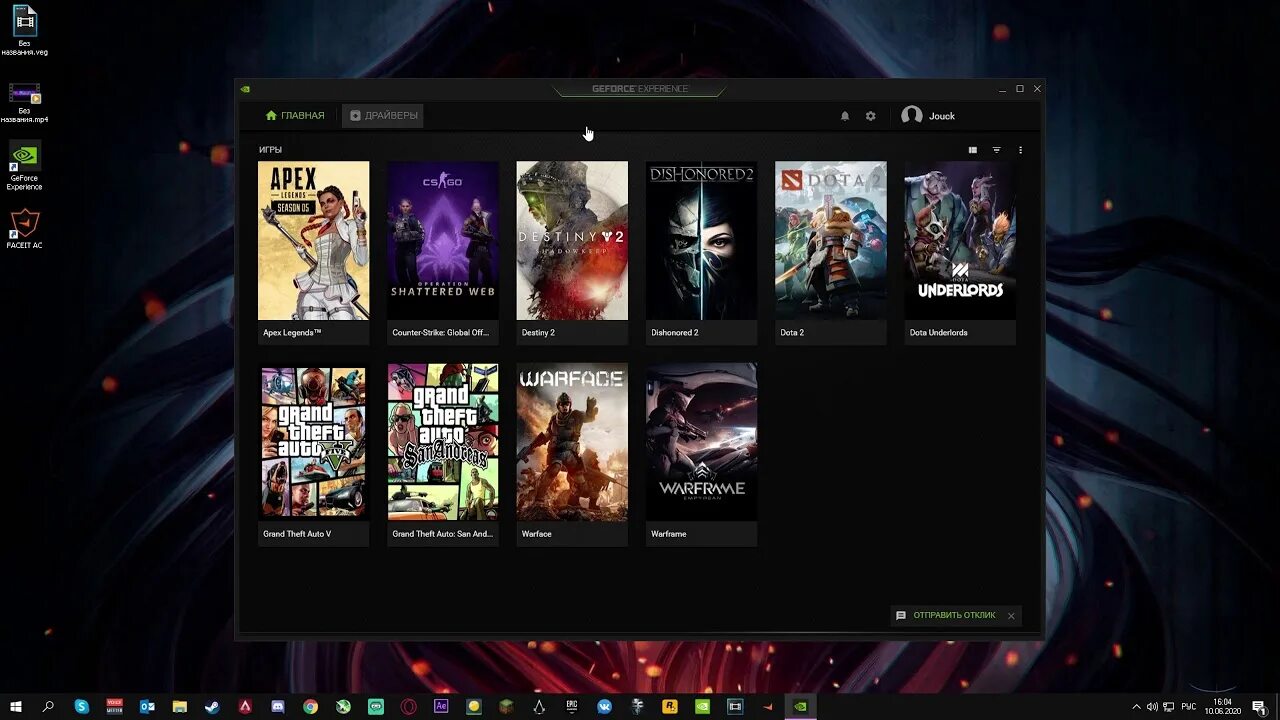Open VK from the taskbar
This screenshot has width=1280, height=720.
604,706
